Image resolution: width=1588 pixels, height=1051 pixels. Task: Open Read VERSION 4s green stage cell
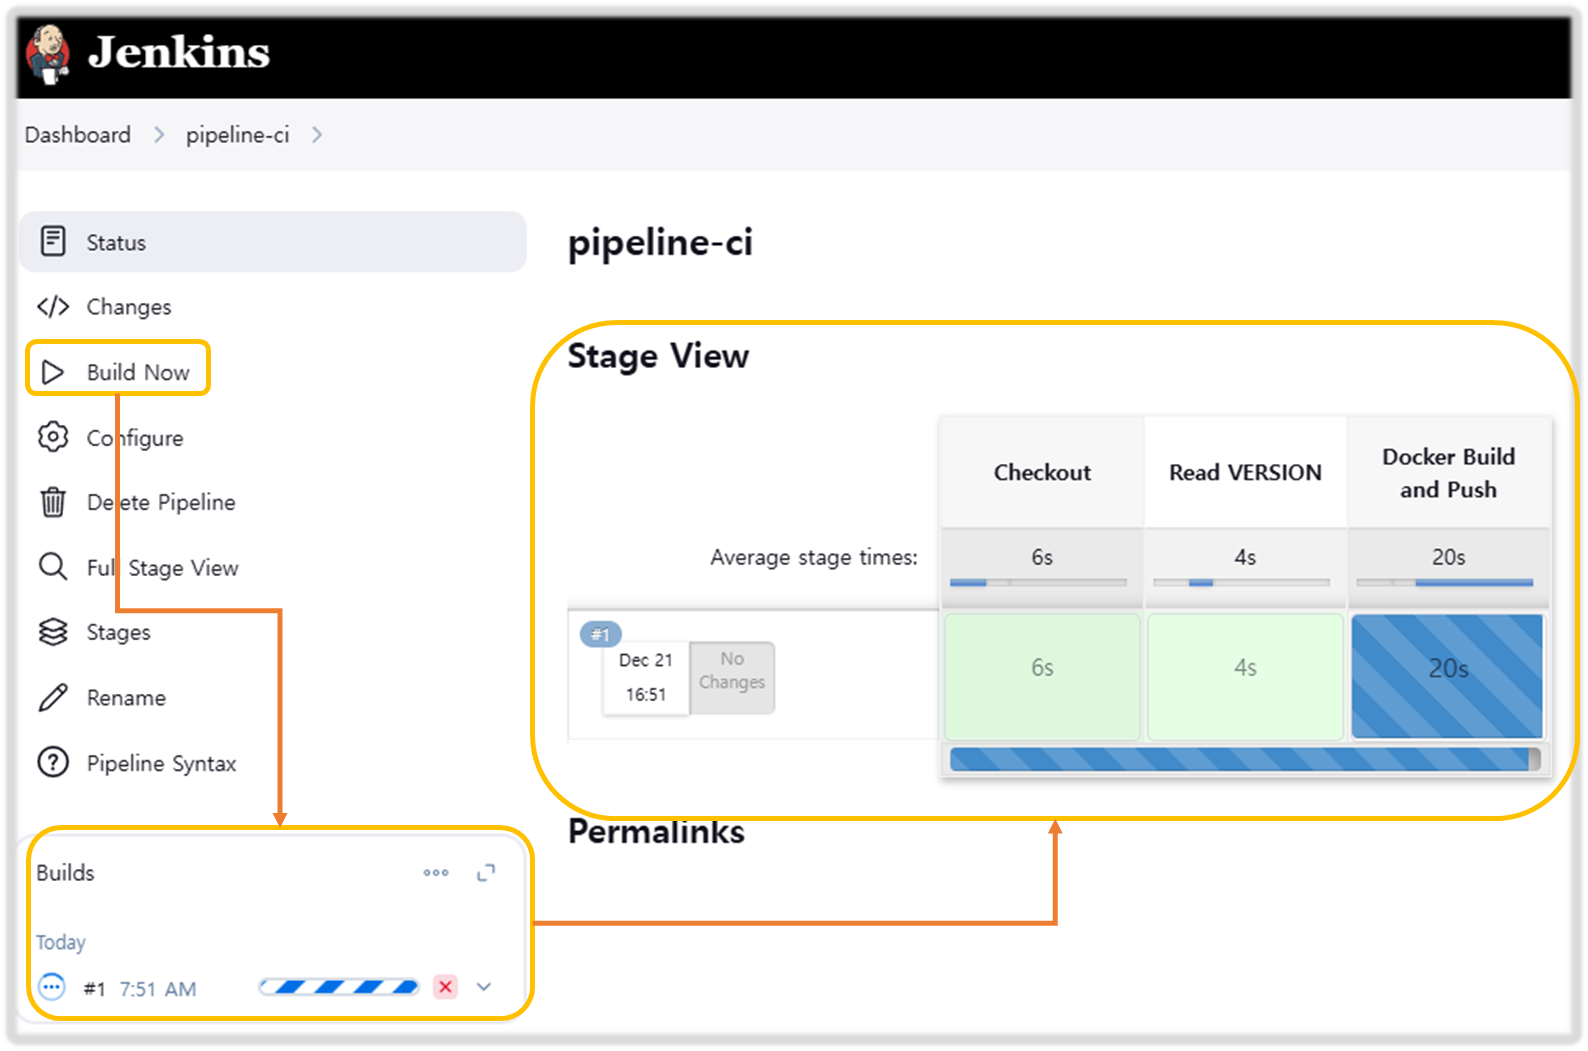coord(1245,676)
